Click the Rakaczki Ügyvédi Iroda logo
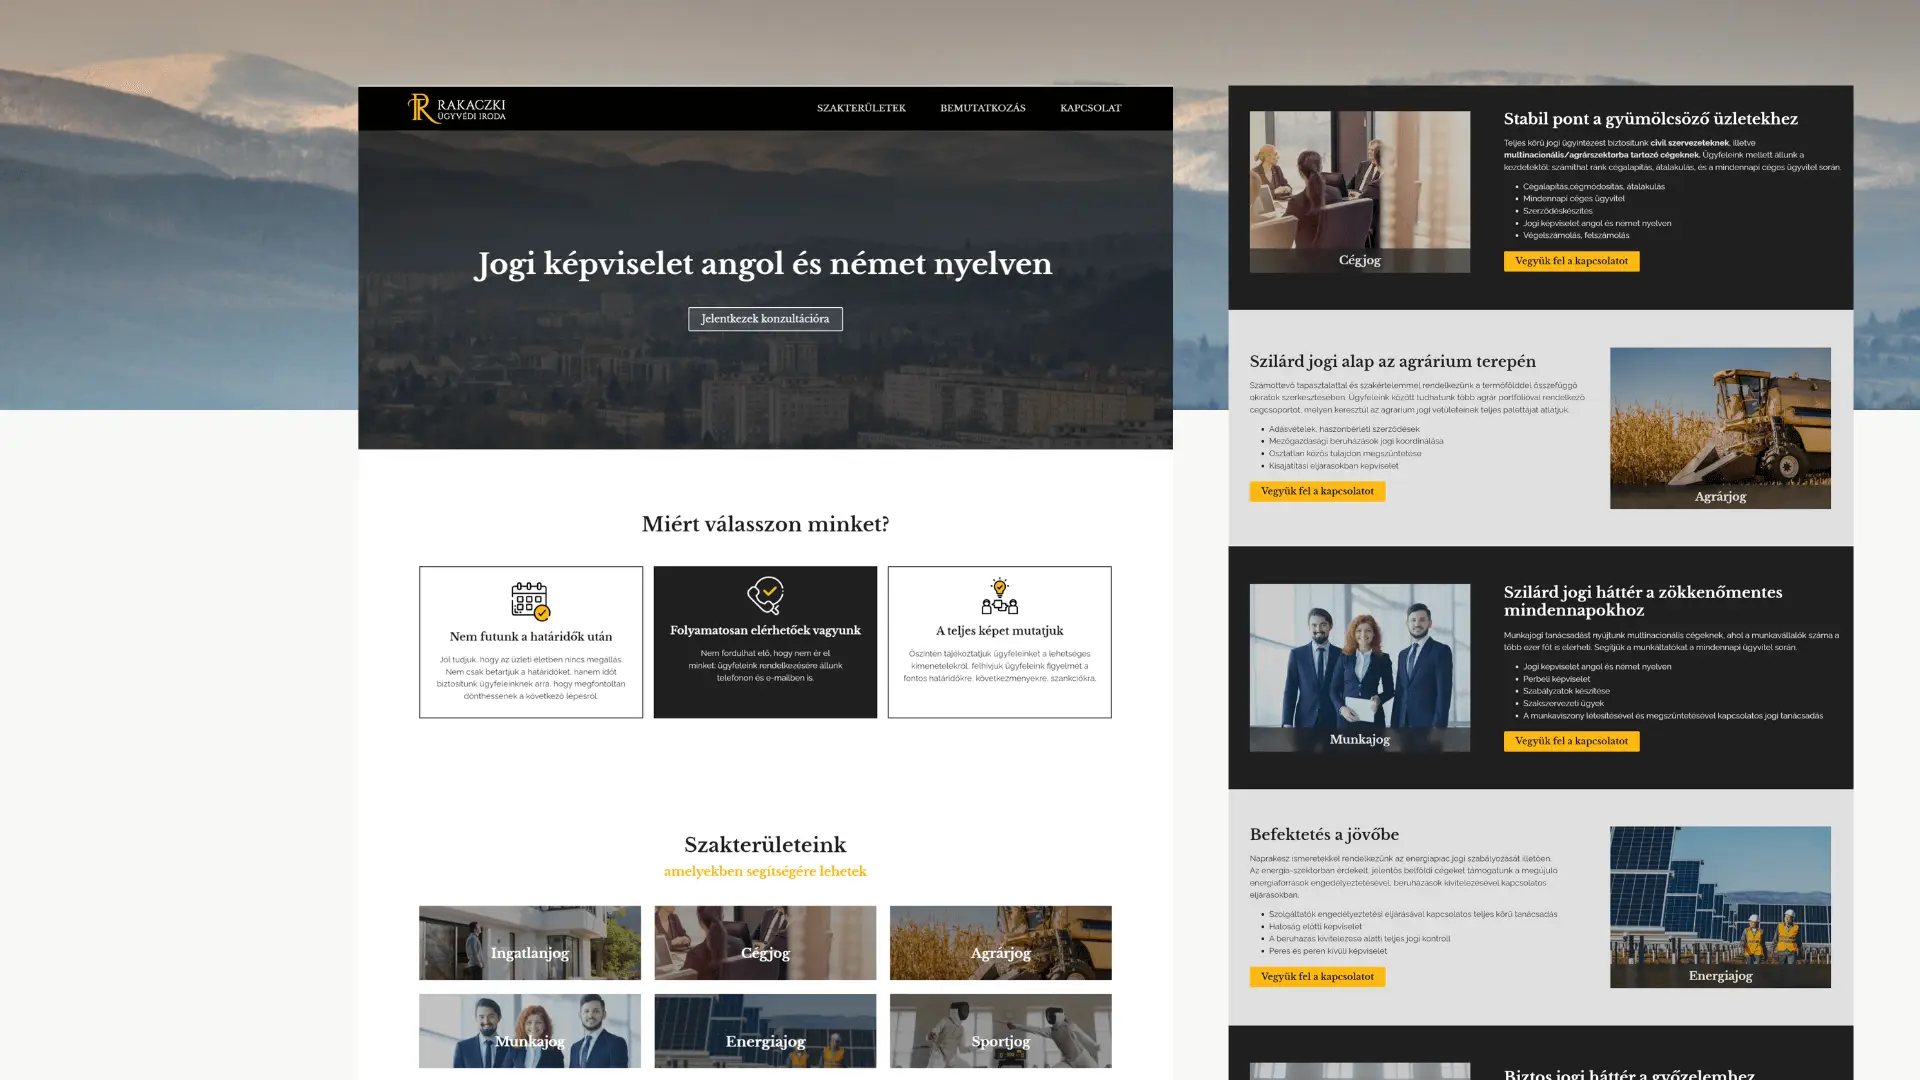This screenshot has height=1080, width=1920. 456,108
